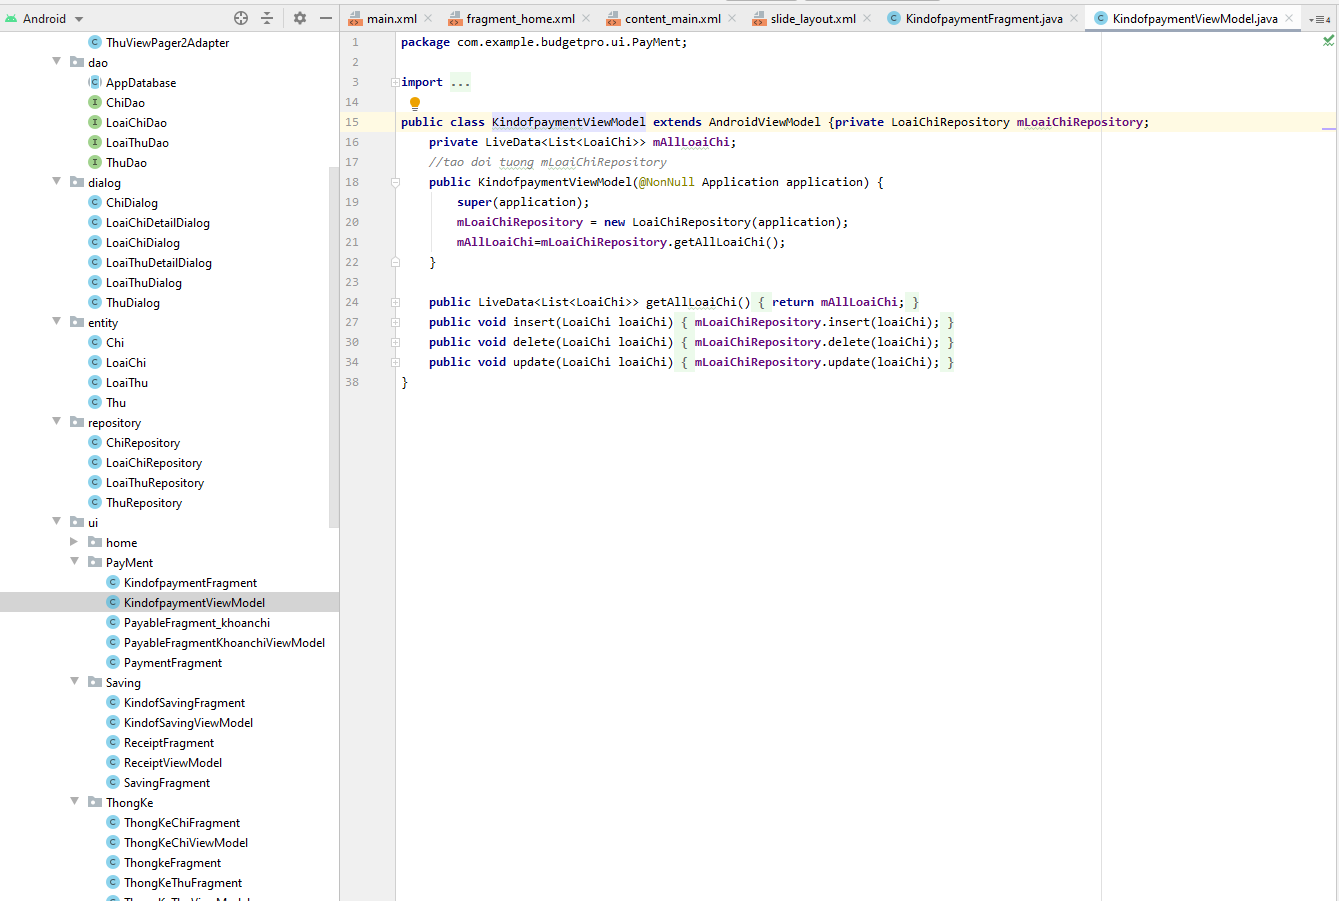Close the content_main.xml tab
Screen dimensions: 1339x901
732,18
